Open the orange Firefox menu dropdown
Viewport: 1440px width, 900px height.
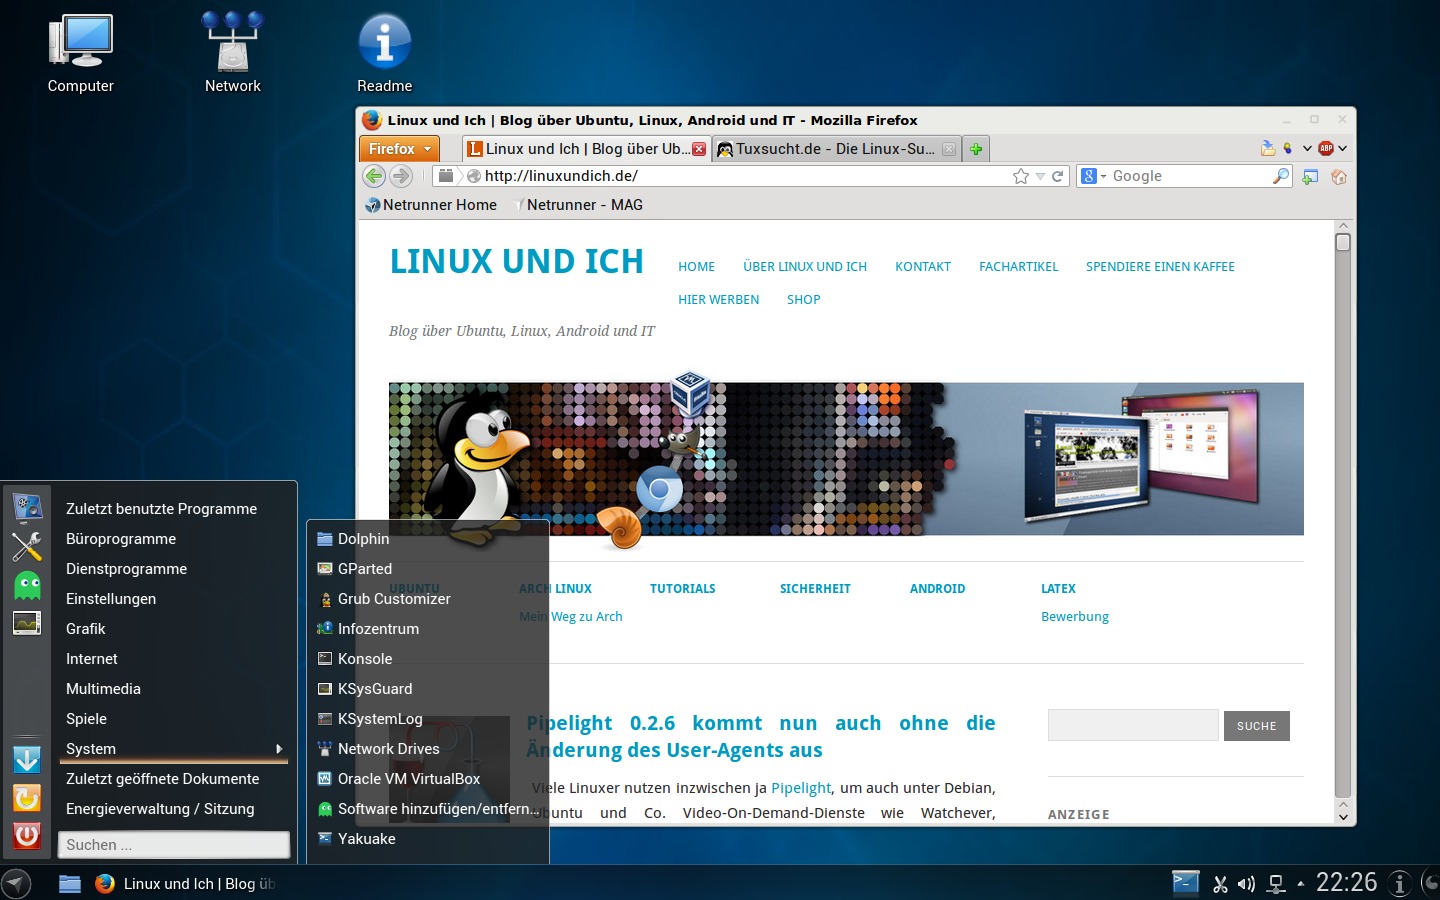coord(399,149)
